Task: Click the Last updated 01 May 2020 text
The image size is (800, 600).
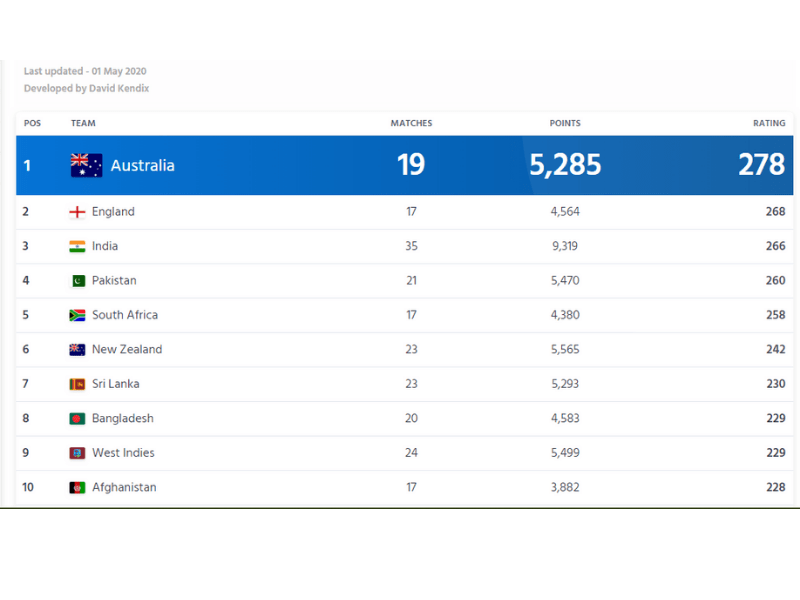Action: coord(85,71)
